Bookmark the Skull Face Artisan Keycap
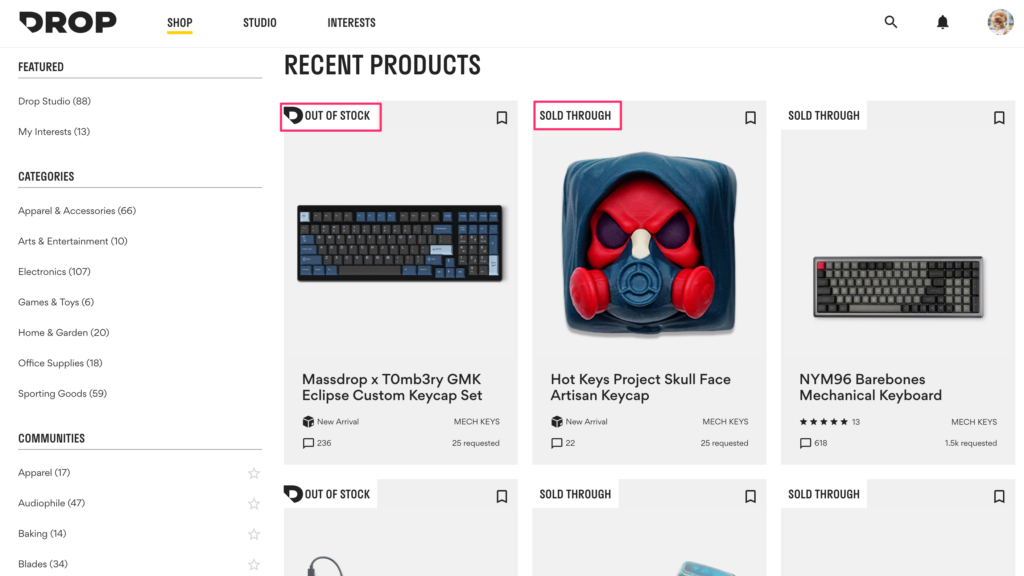The height and width of the screenshot is (576, 1024). tap(750, 117)
